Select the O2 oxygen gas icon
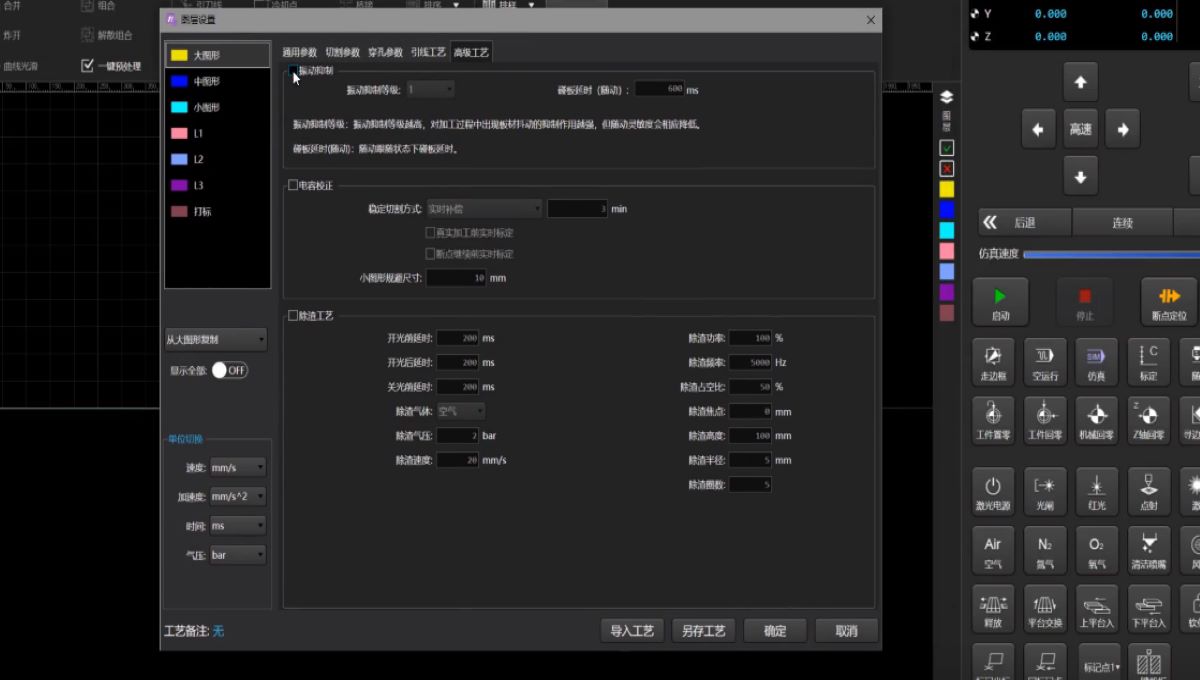Screen dimensions: 1200x680 click(x=1095, y=549)
